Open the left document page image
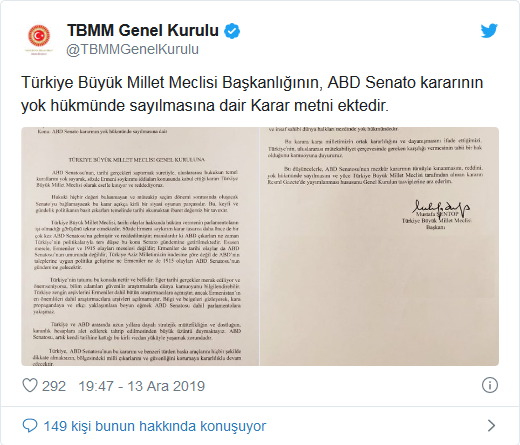520x445 pixels. (140, 246)
